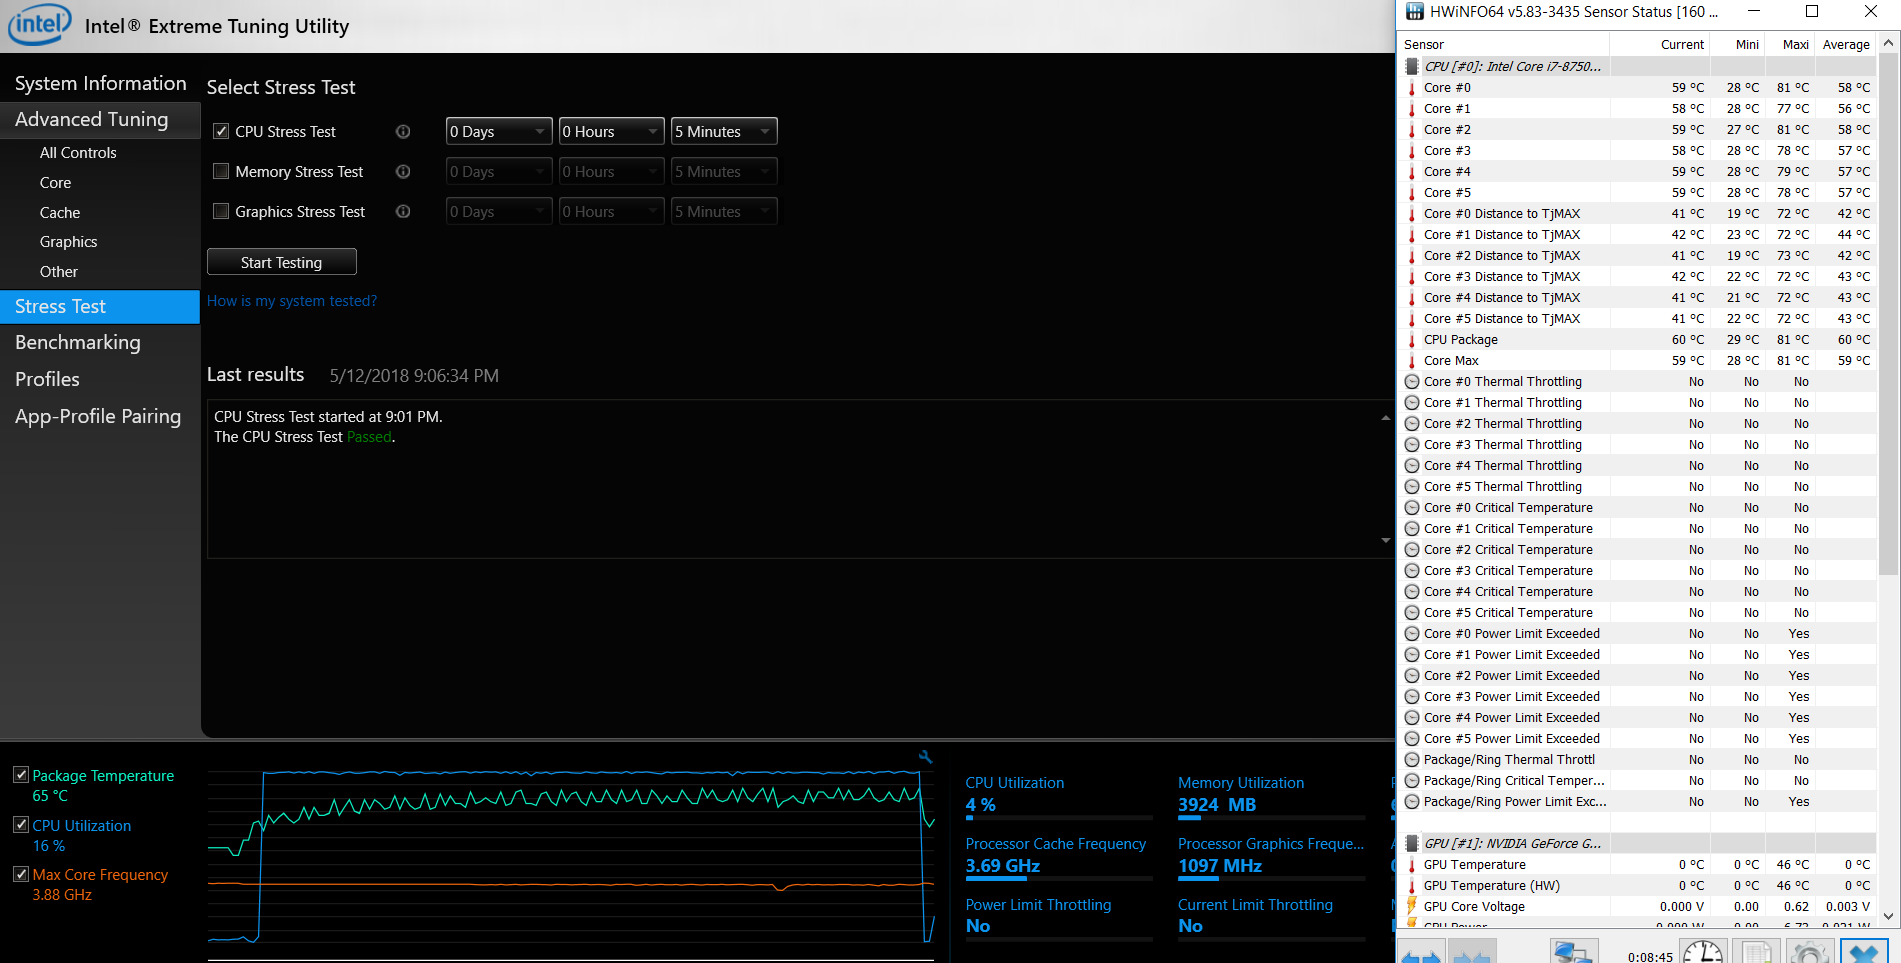
Task: Close HWiNFO sensors with blue X button
Action: 1864,952
